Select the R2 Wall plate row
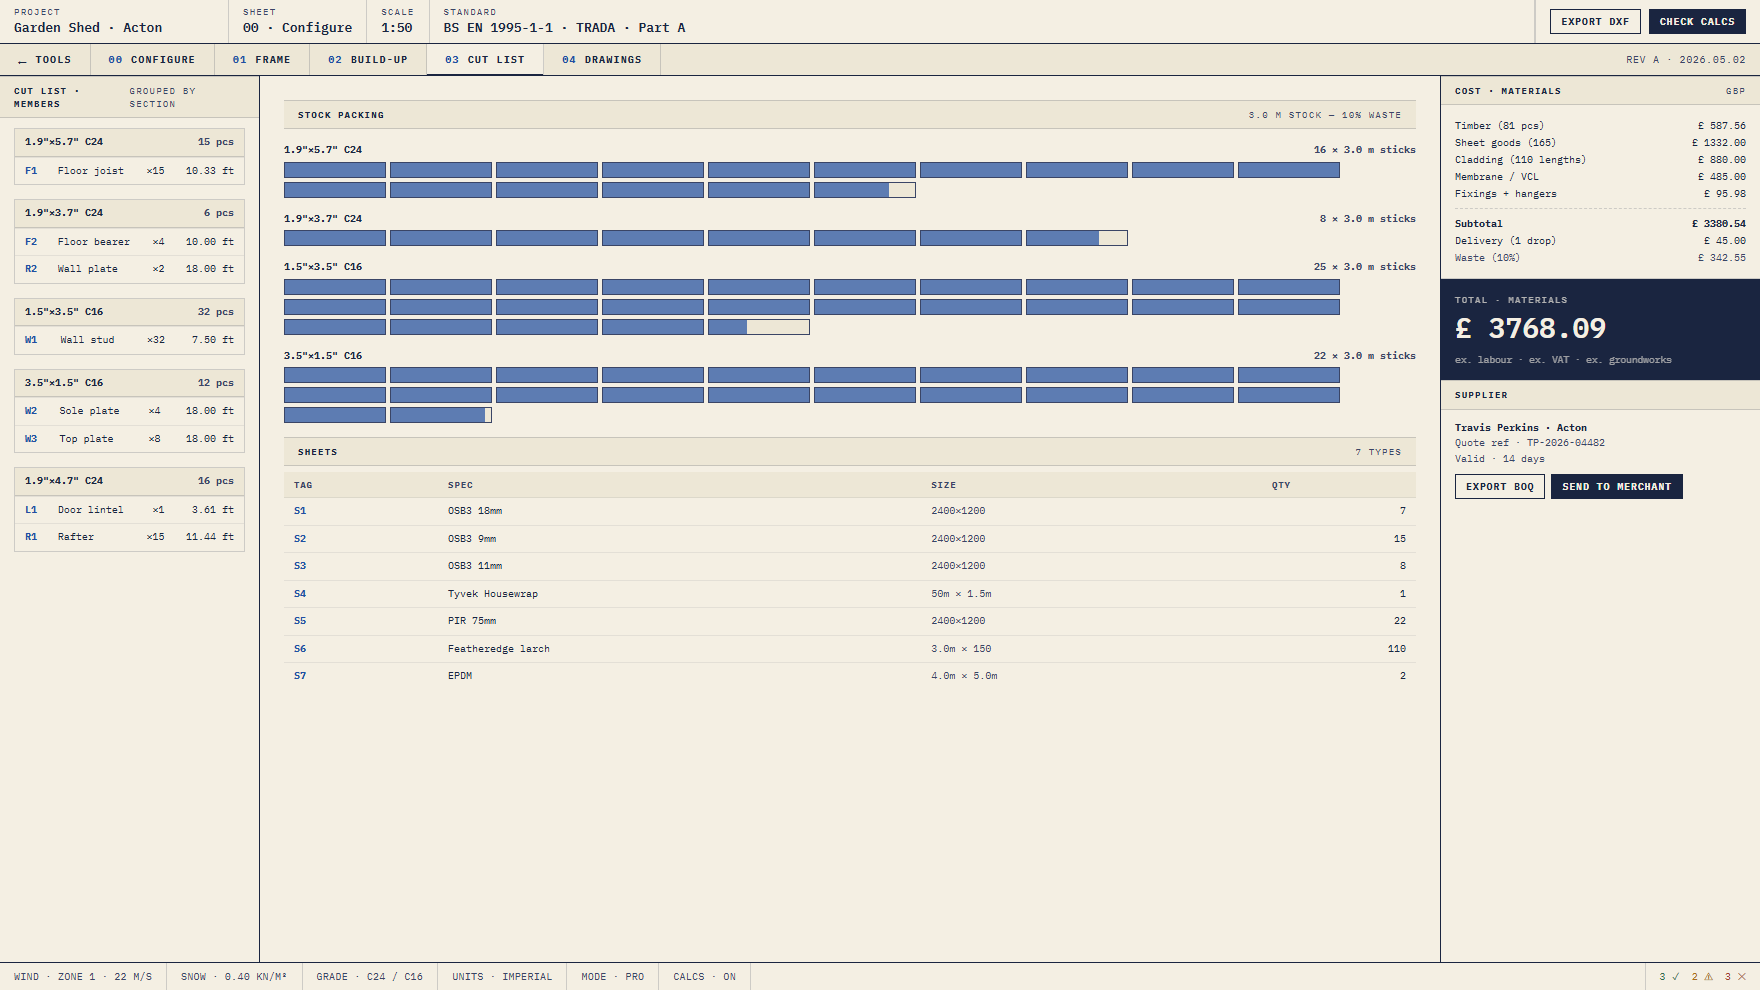 [129, 269]
